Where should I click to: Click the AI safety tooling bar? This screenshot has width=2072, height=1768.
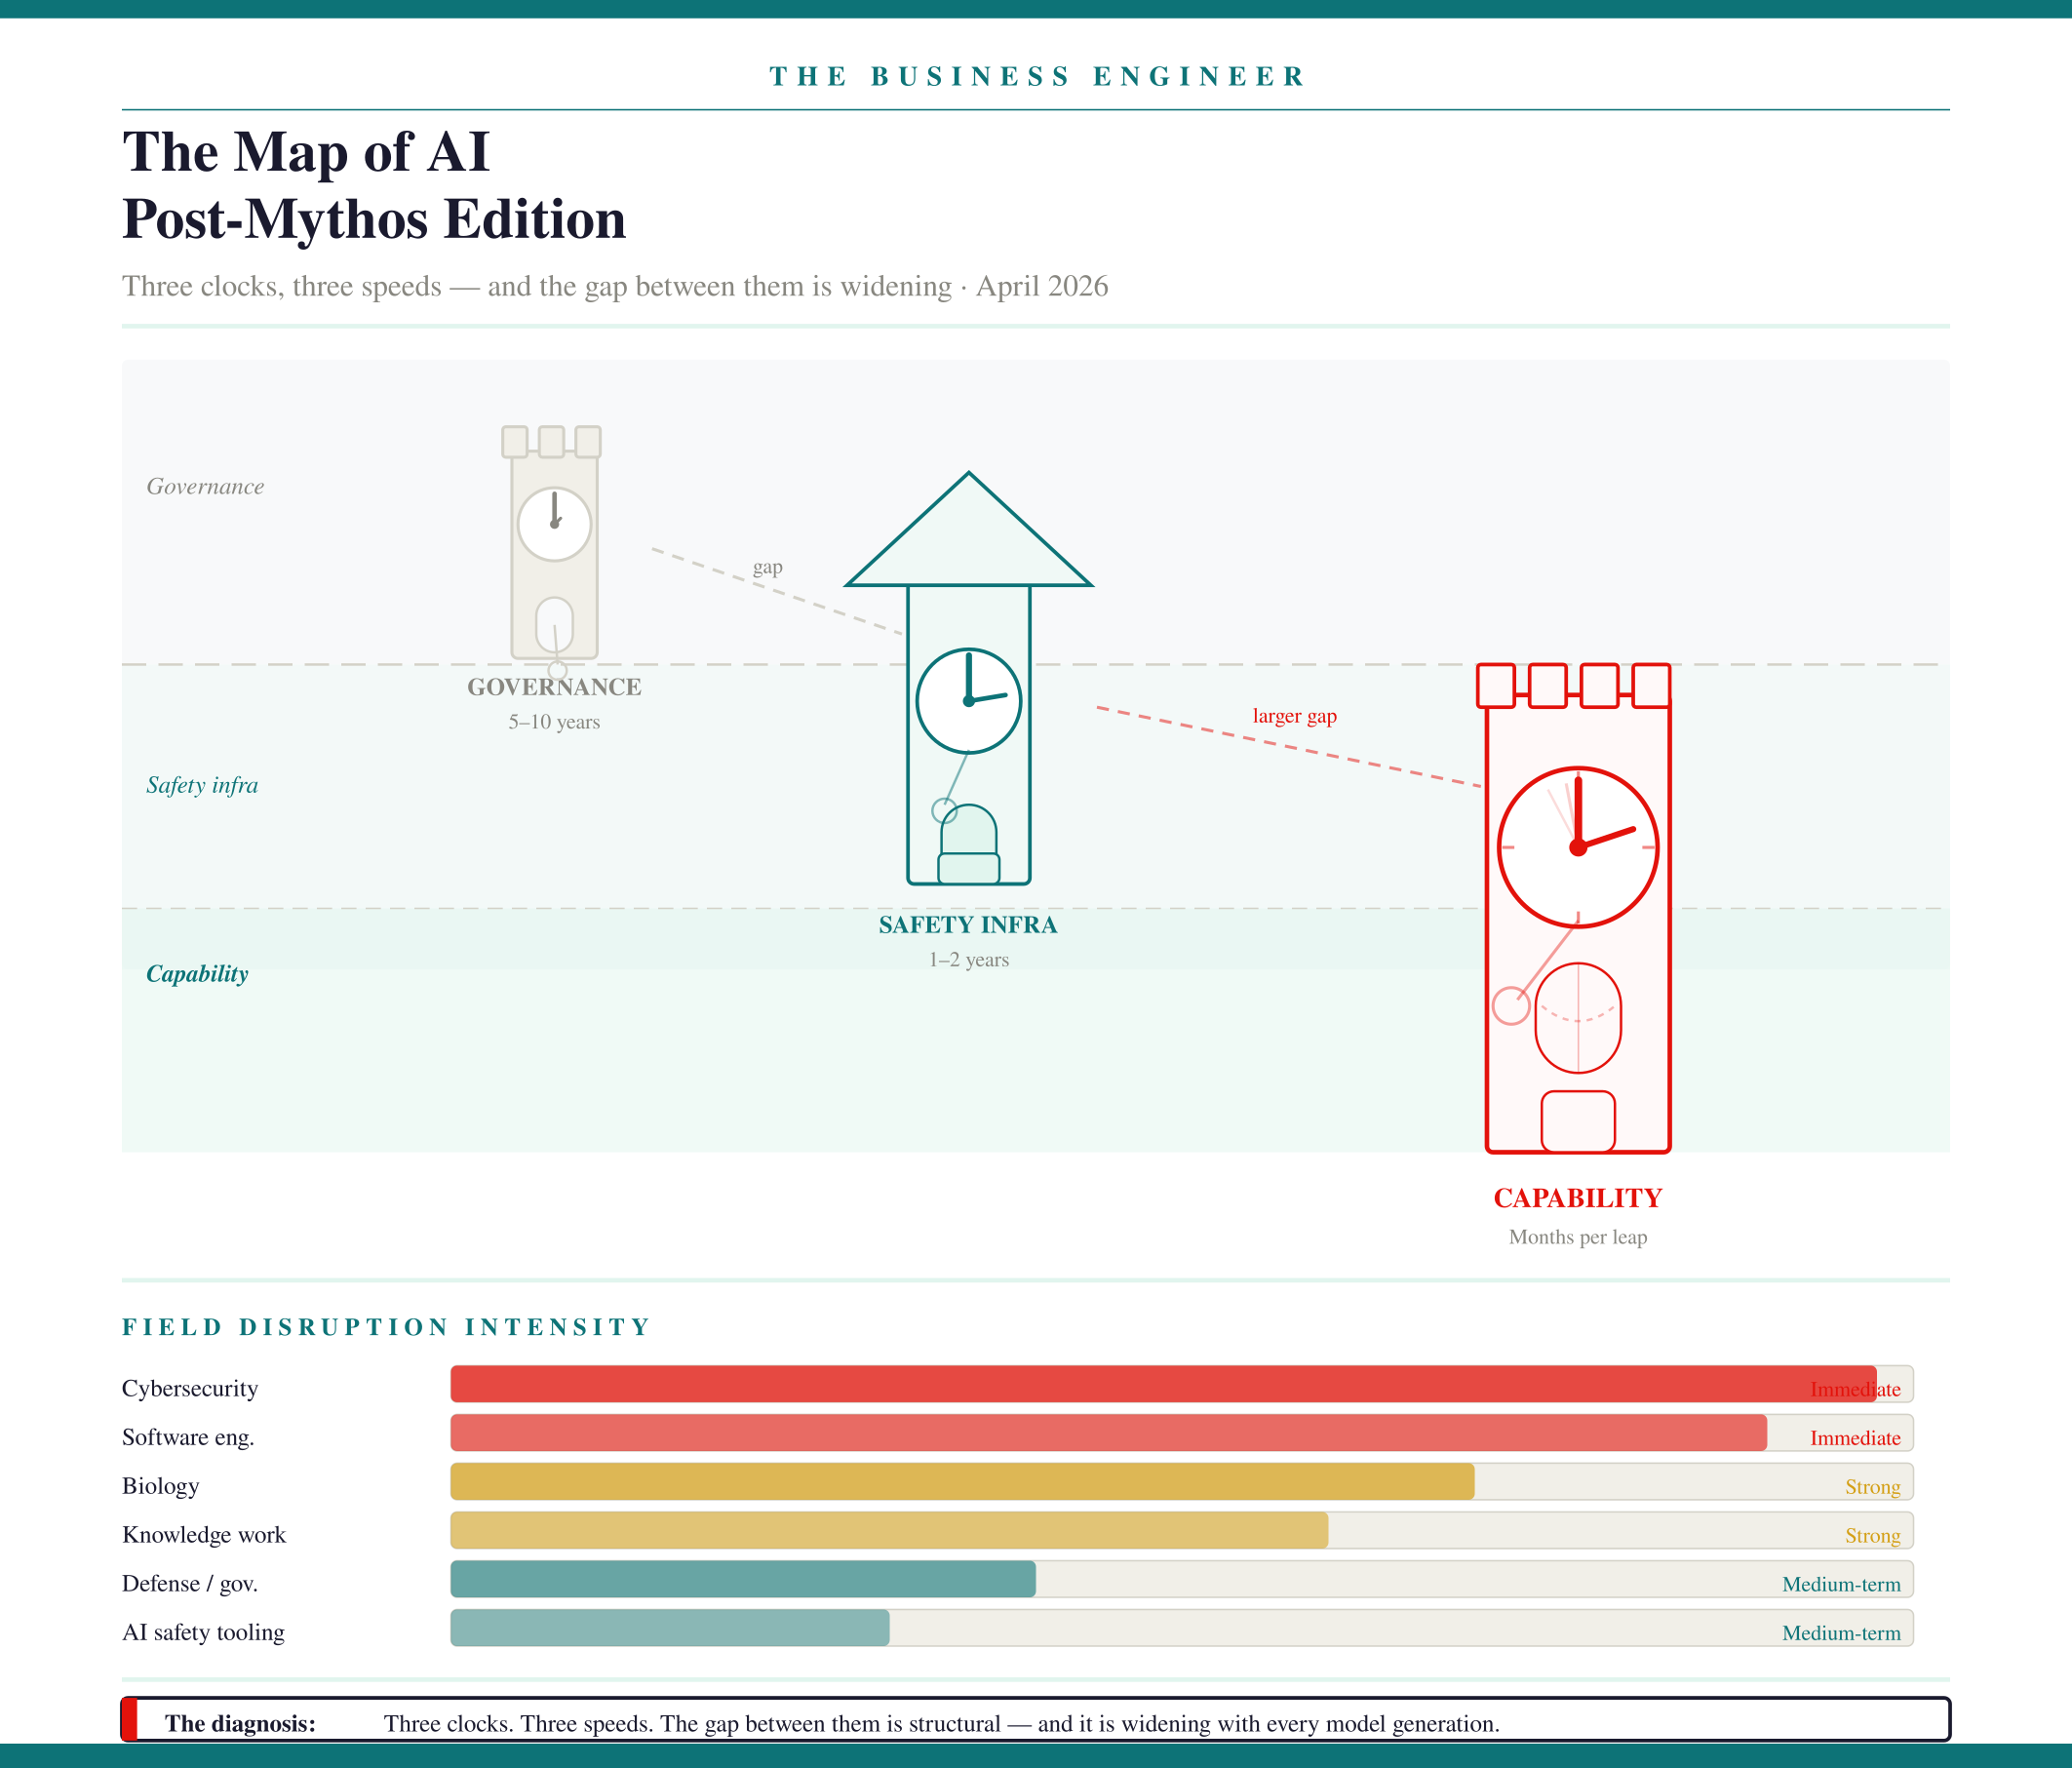coord(669,1628)
